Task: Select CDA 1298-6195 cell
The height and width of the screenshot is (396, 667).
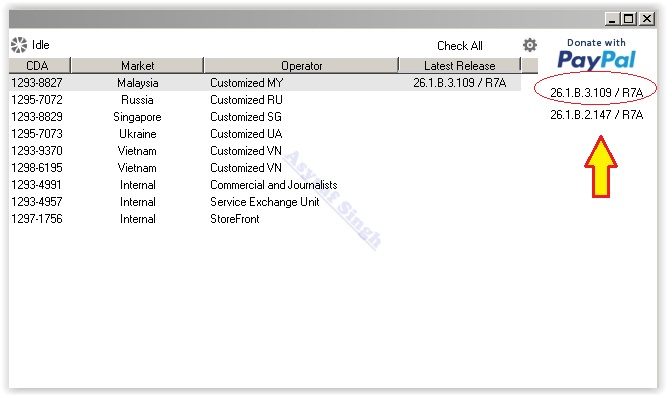Action: tap(37, 168)
